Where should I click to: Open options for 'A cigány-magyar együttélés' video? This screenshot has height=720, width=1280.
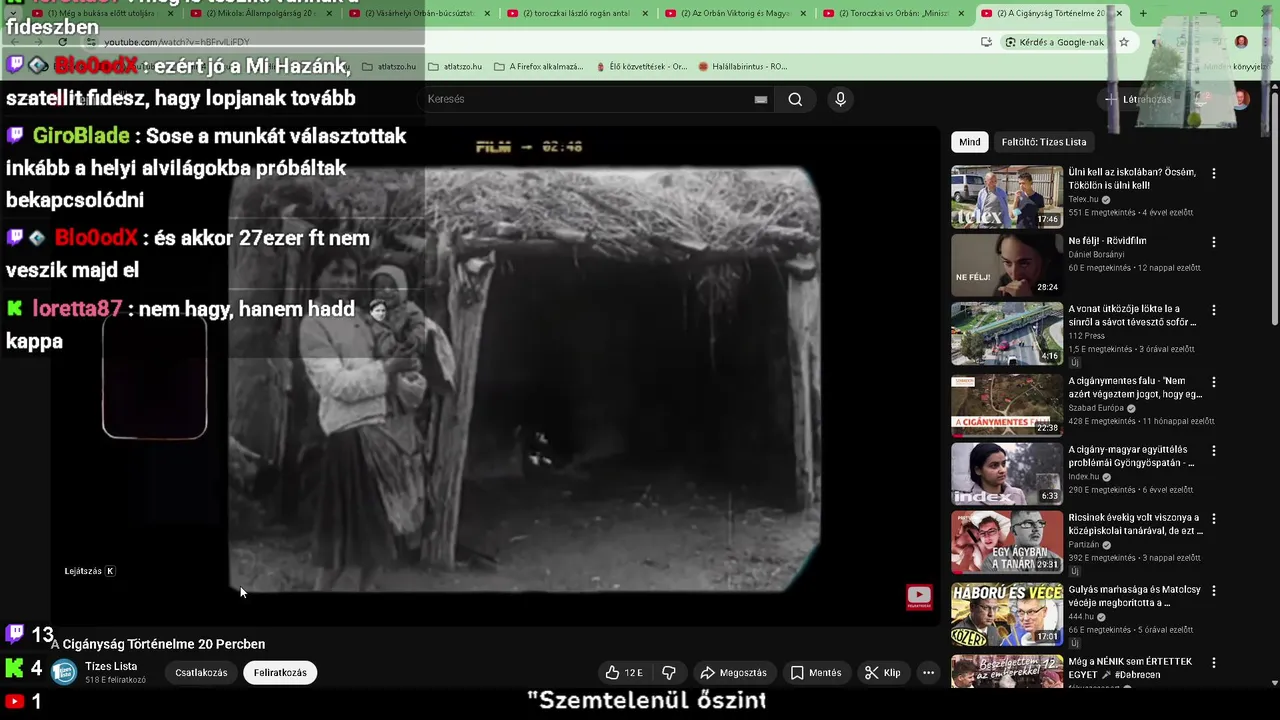1214,451
